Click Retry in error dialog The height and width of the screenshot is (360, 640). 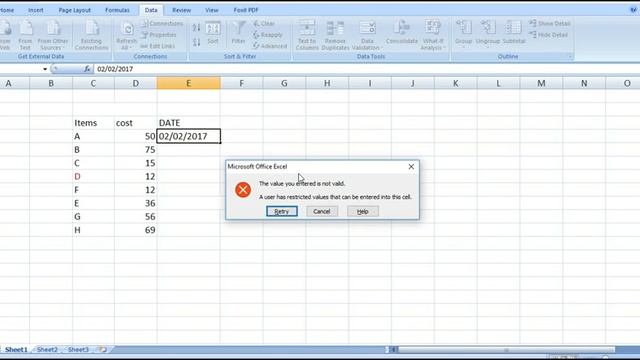(x=282, y=211)
